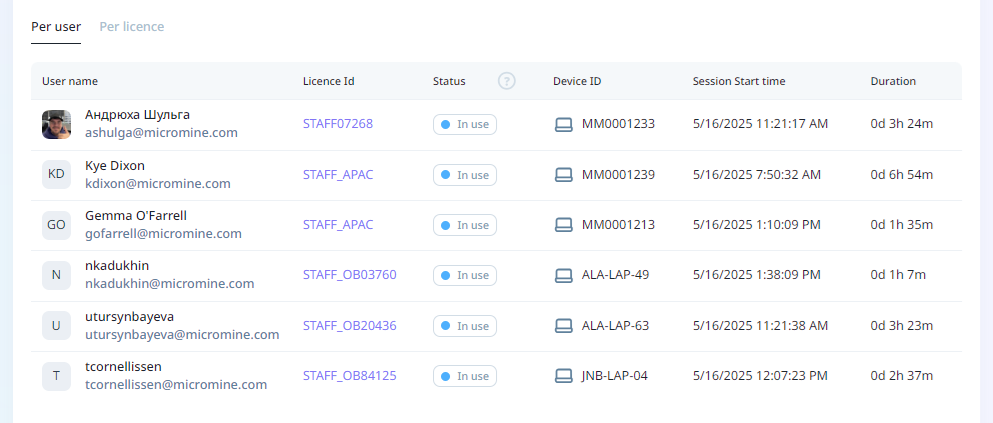Open licence link STAFF07268
Viewport: 993px width, 423px height.
pos(338,124)
